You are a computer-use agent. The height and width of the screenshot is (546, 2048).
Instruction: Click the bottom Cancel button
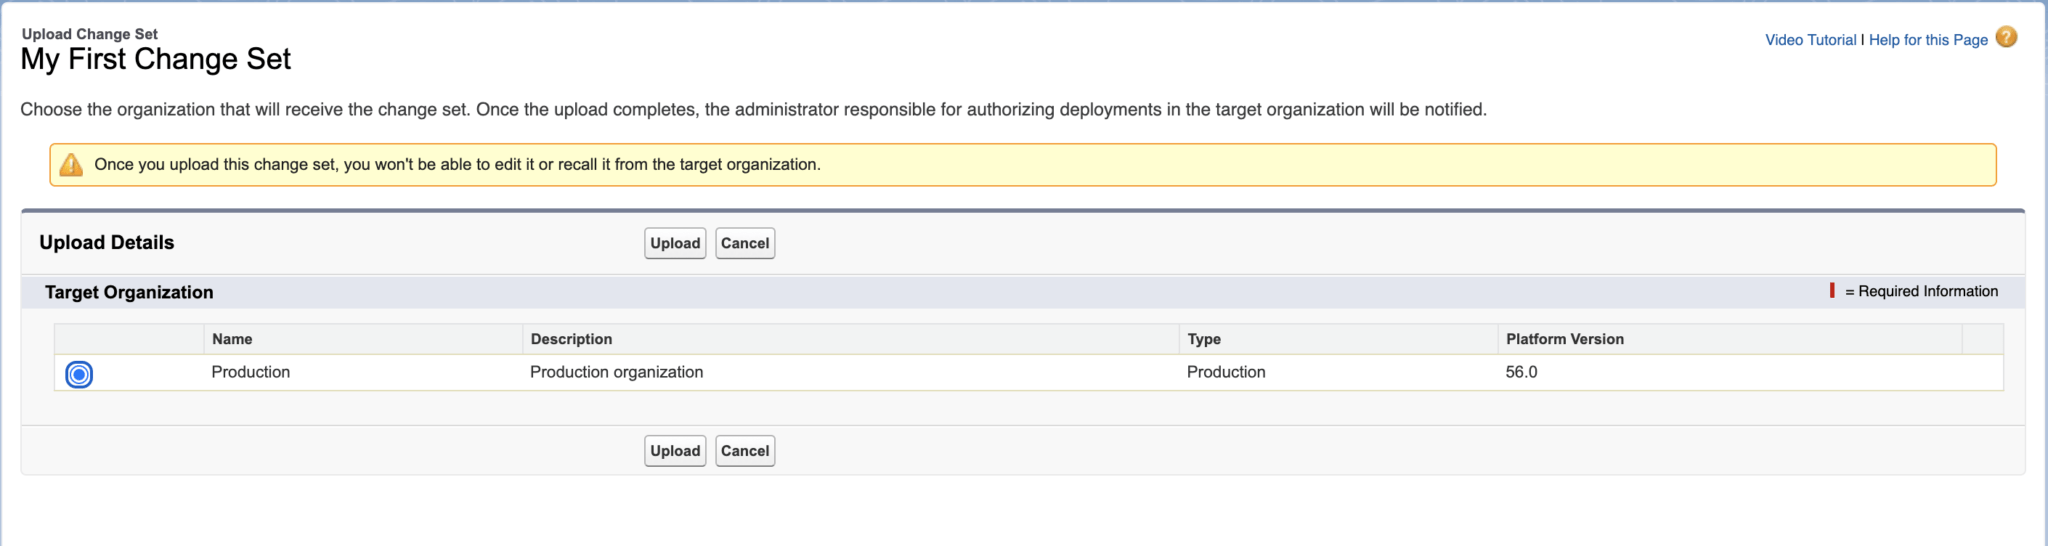(x=745, y=451)
